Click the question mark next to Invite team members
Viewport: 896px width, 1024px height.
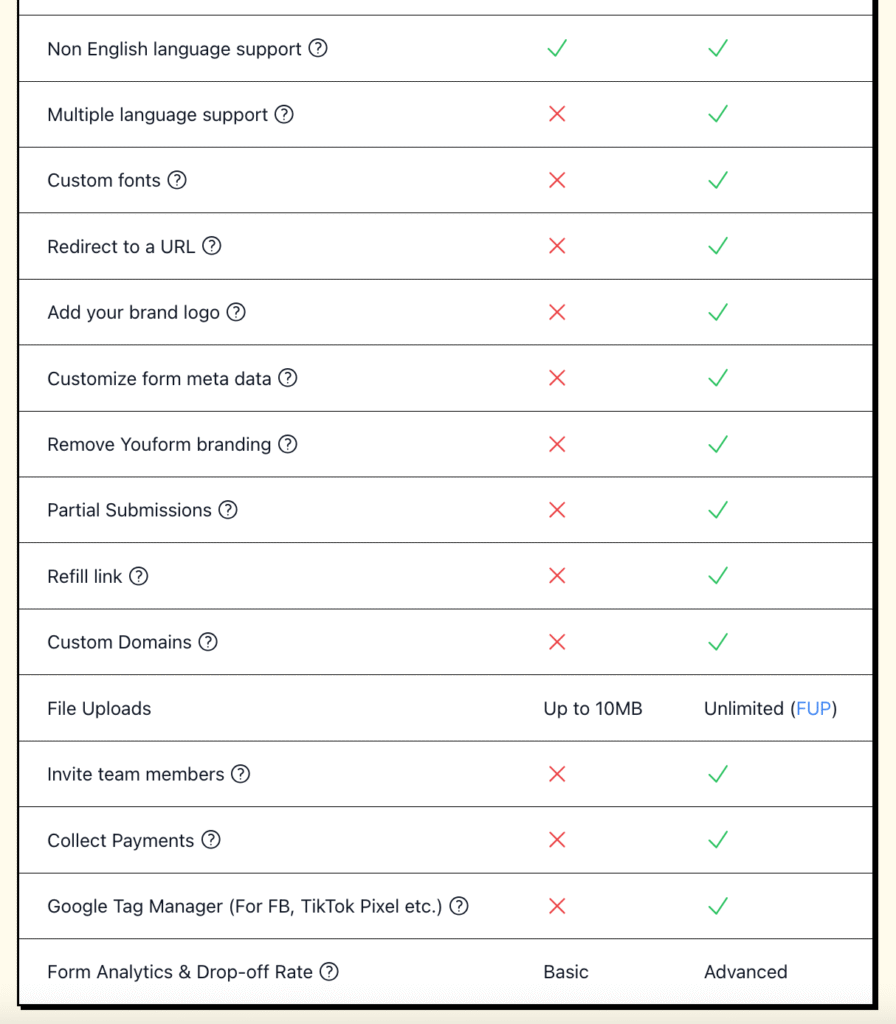pyautogui.click(x=240, y=774)
